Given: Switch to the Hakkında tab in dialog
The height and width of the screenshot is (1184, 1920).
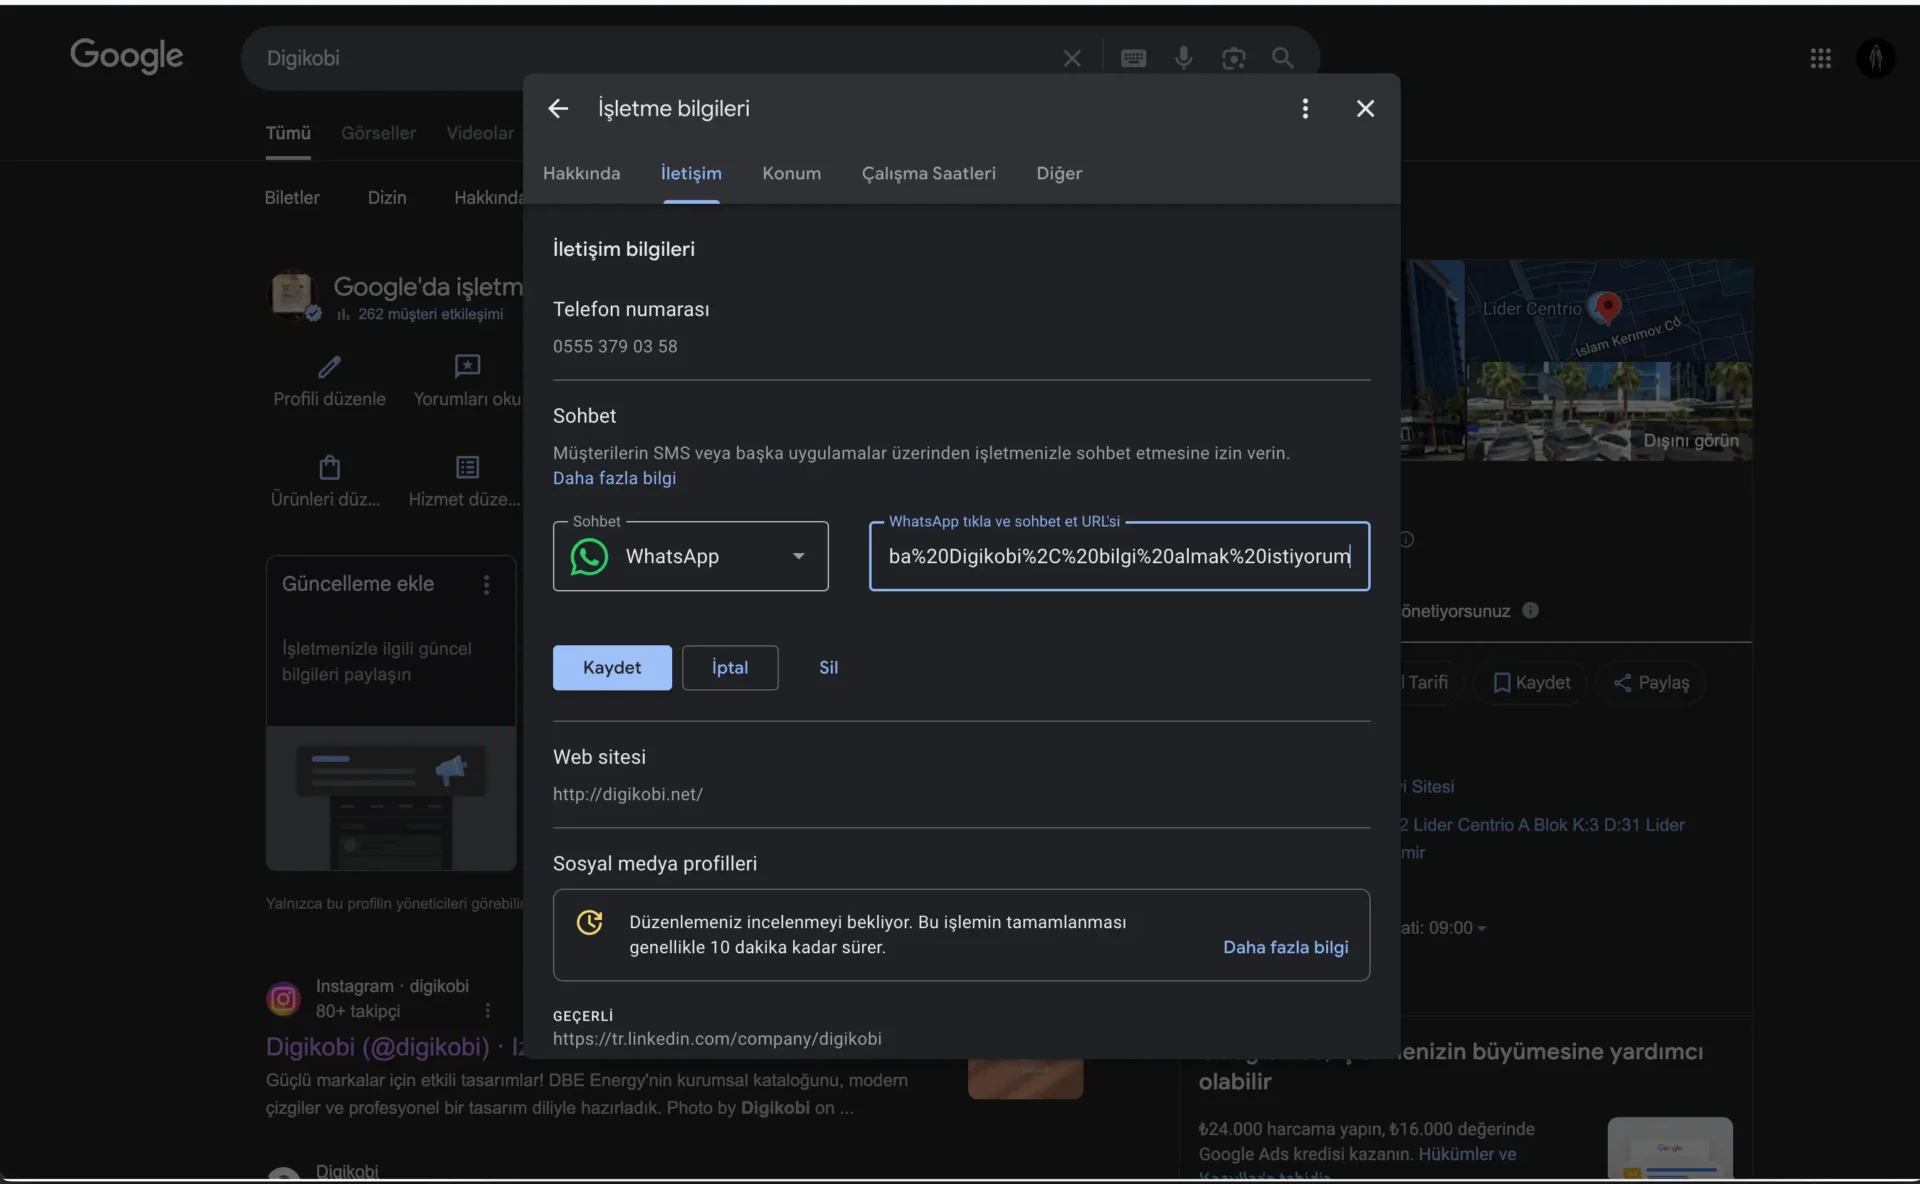Looking at the screenshot, I should (581, 173).
